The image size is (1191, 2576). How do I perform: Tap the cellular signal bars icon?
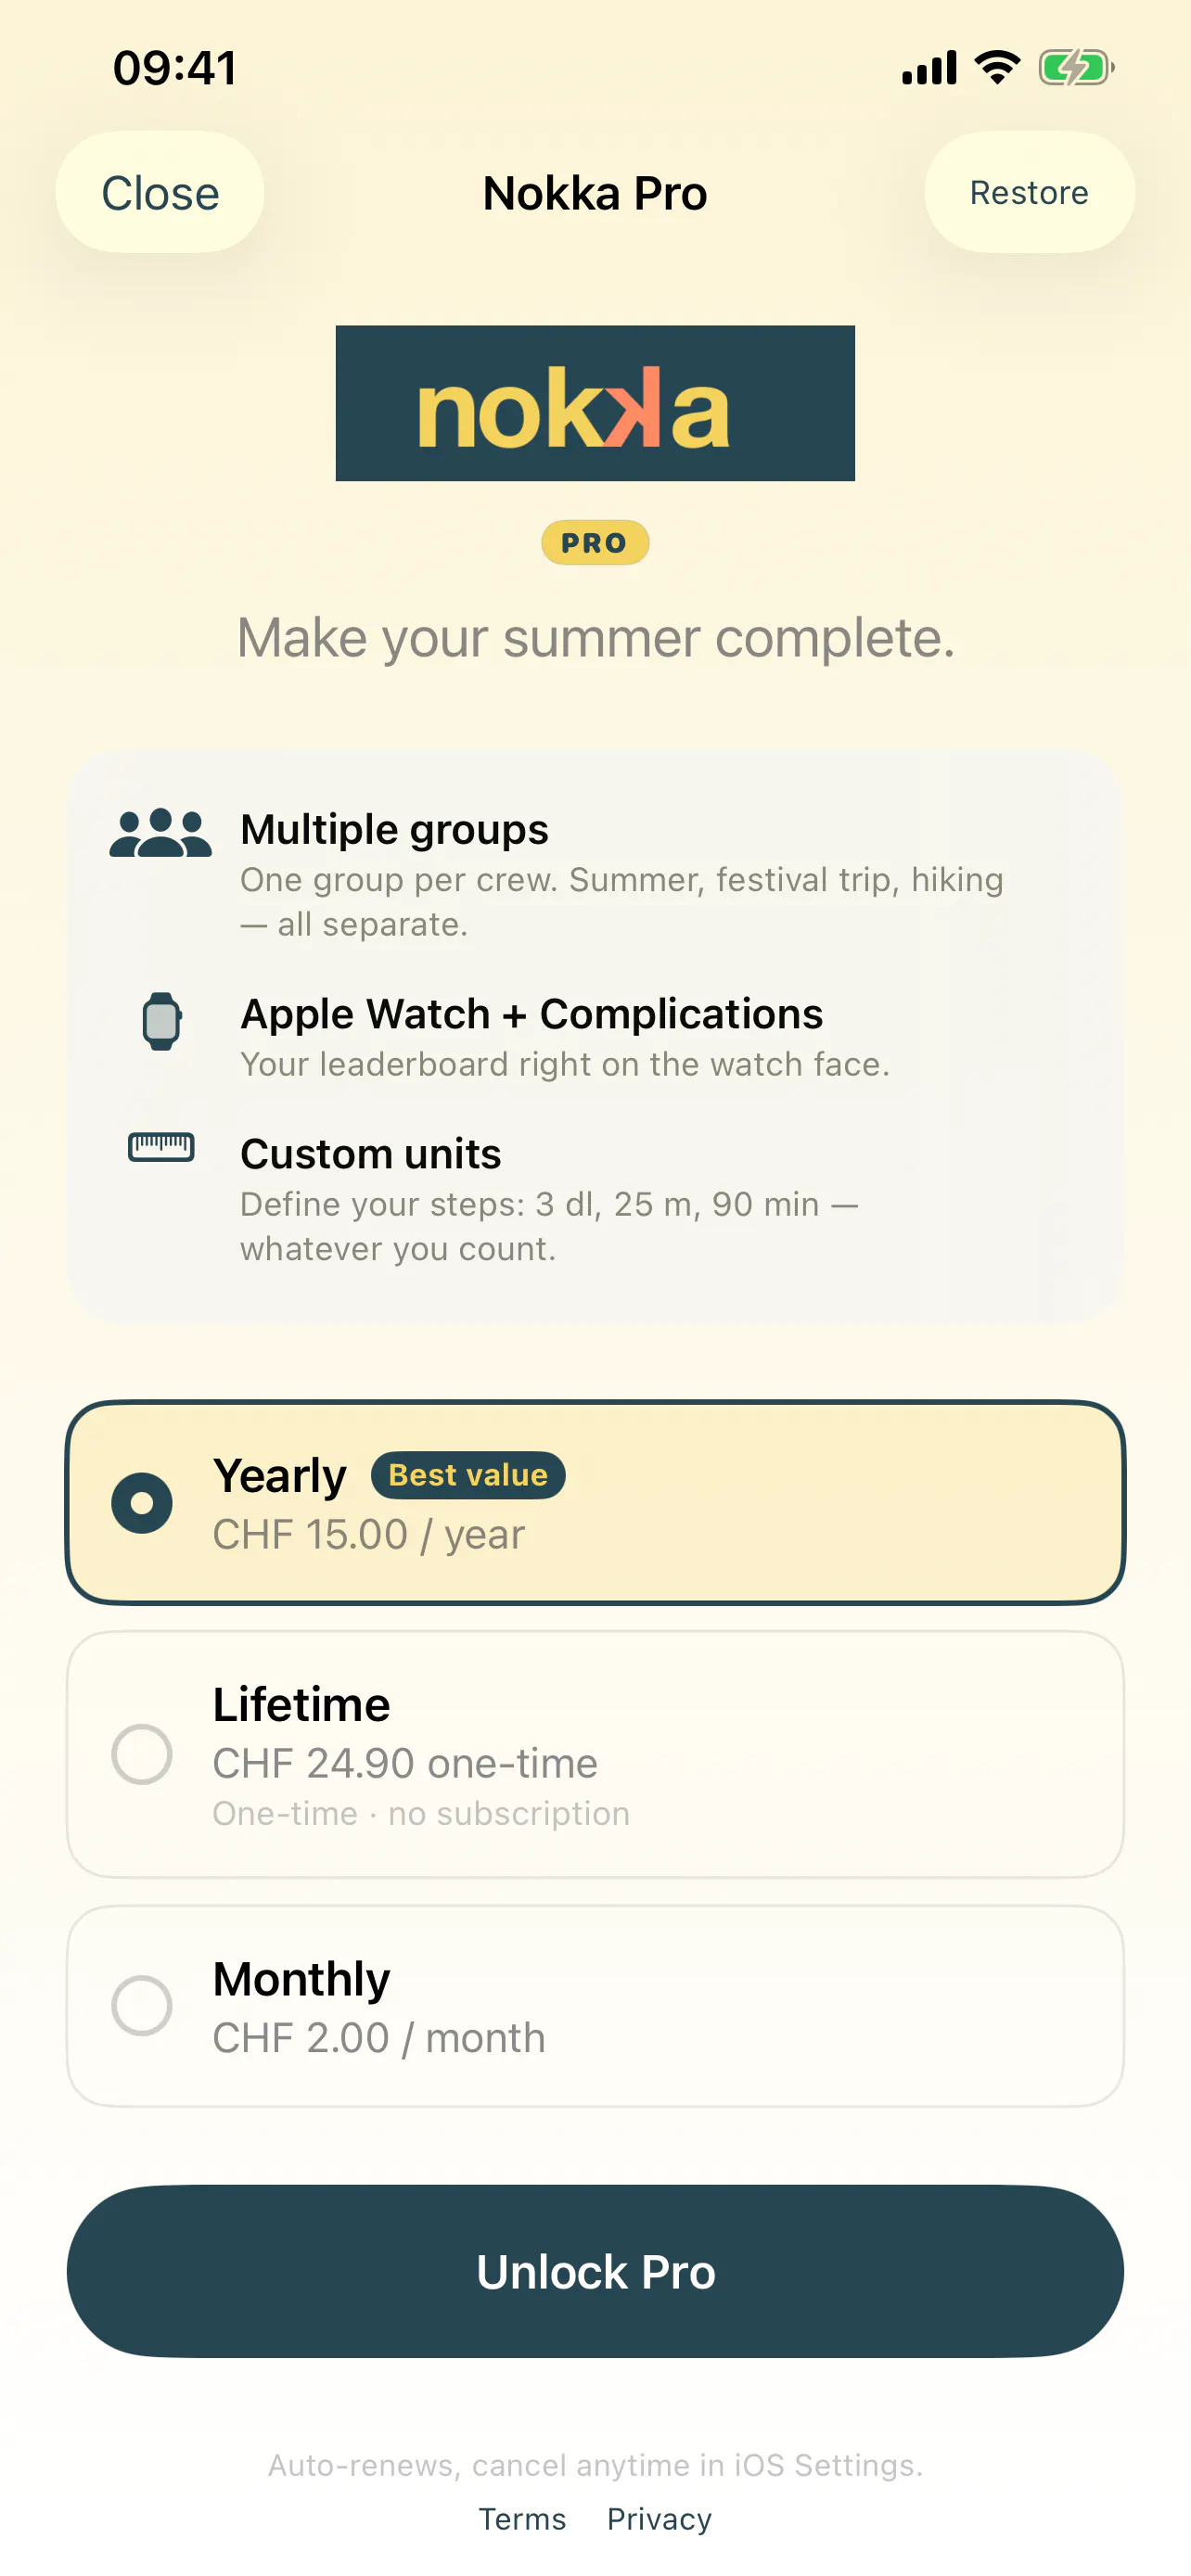(929, 68)
